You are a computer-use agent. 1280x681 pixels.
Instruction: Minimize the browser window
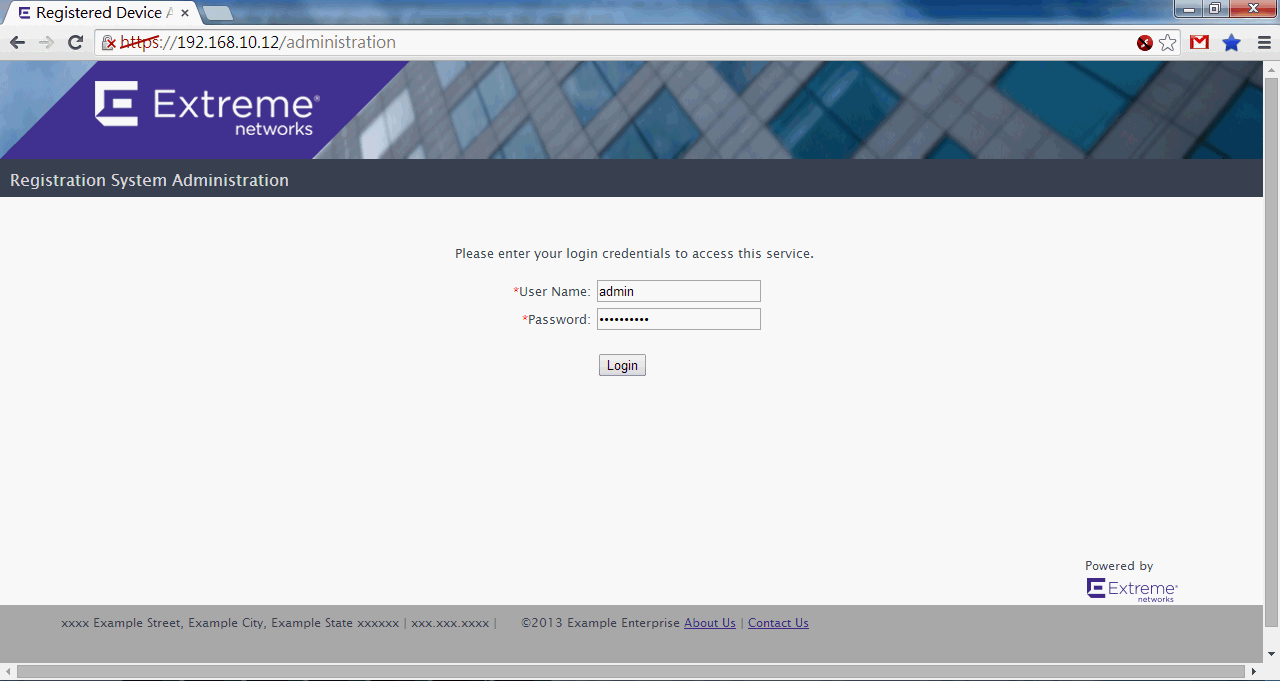pos(1188,9)
